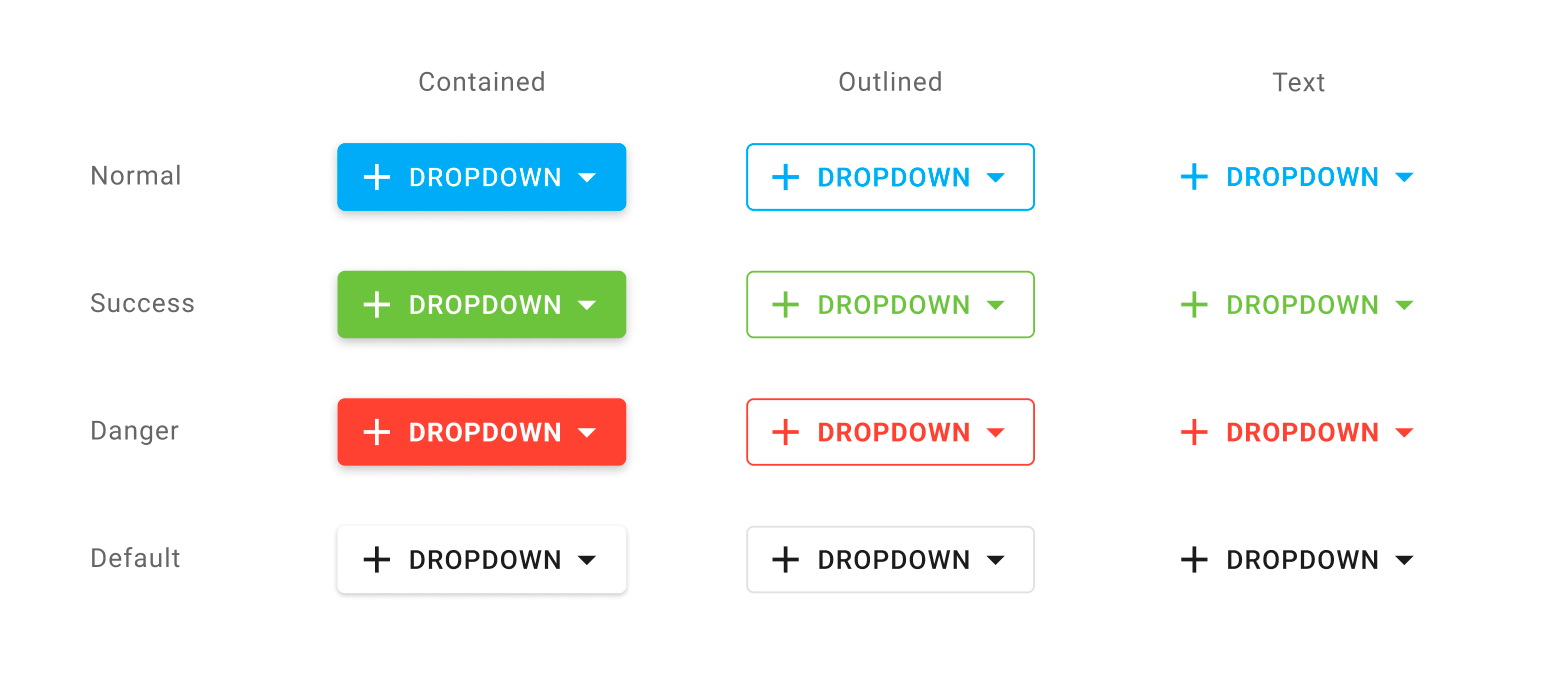The height and width of the screenshot is (680, 1560).
Task: Click the plus icon on the red contained Dropdown button
Action: 376,432
